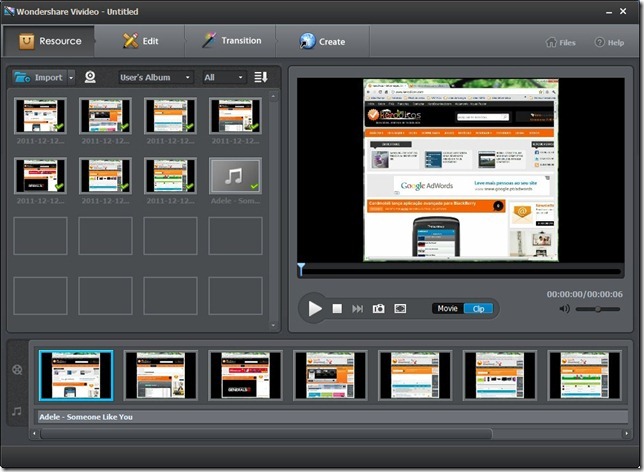The width and height of the screenshot is (644, 472).
Task: Click the sort order icon
Action: 260,77
